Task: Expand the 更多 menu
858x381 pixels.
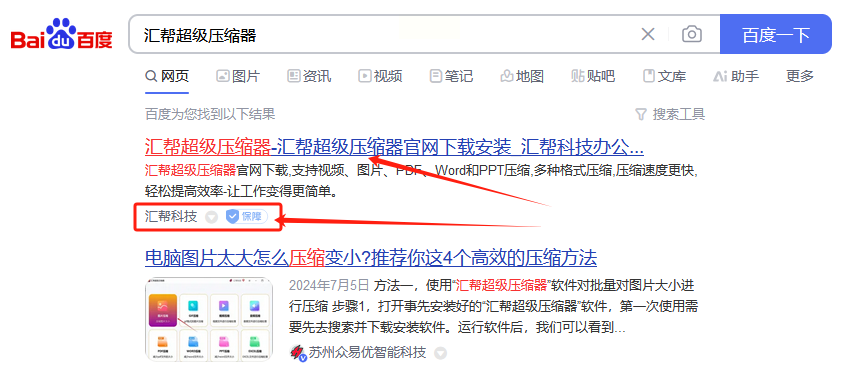Action: point(800,76)
